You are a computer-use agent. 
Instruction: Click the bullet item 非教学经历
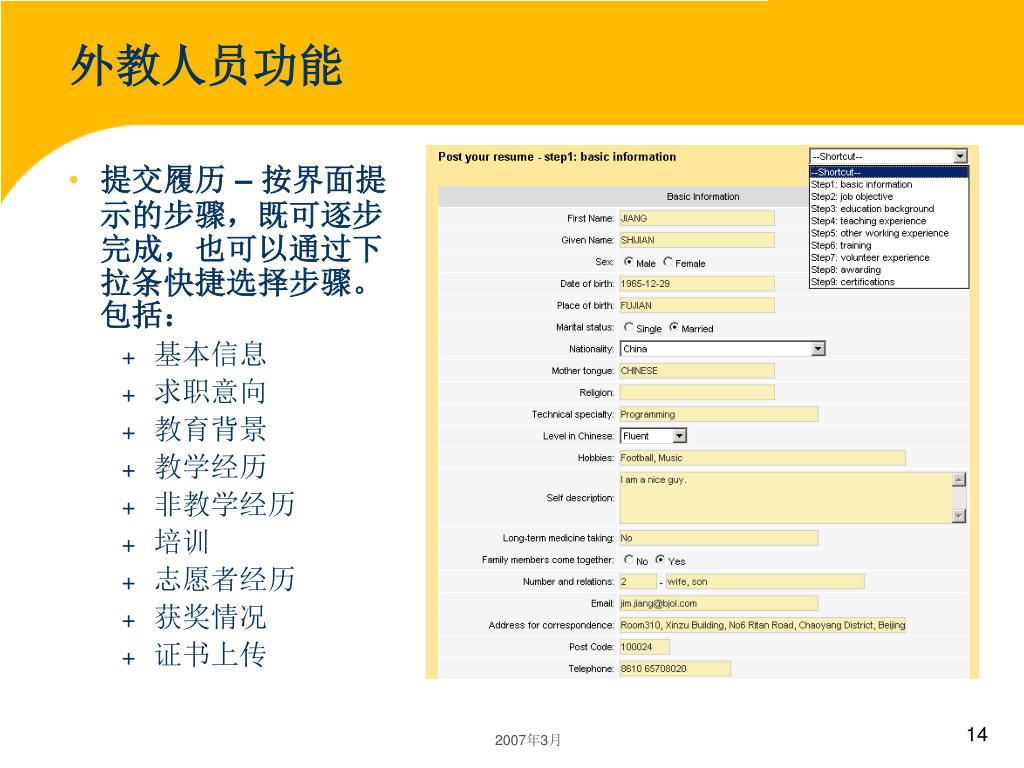(x=225, y=504)
